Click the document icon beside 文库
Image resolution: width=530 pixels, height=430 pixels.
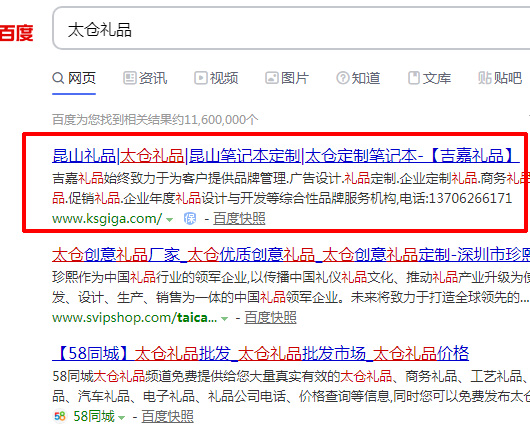tap(414, 78)
